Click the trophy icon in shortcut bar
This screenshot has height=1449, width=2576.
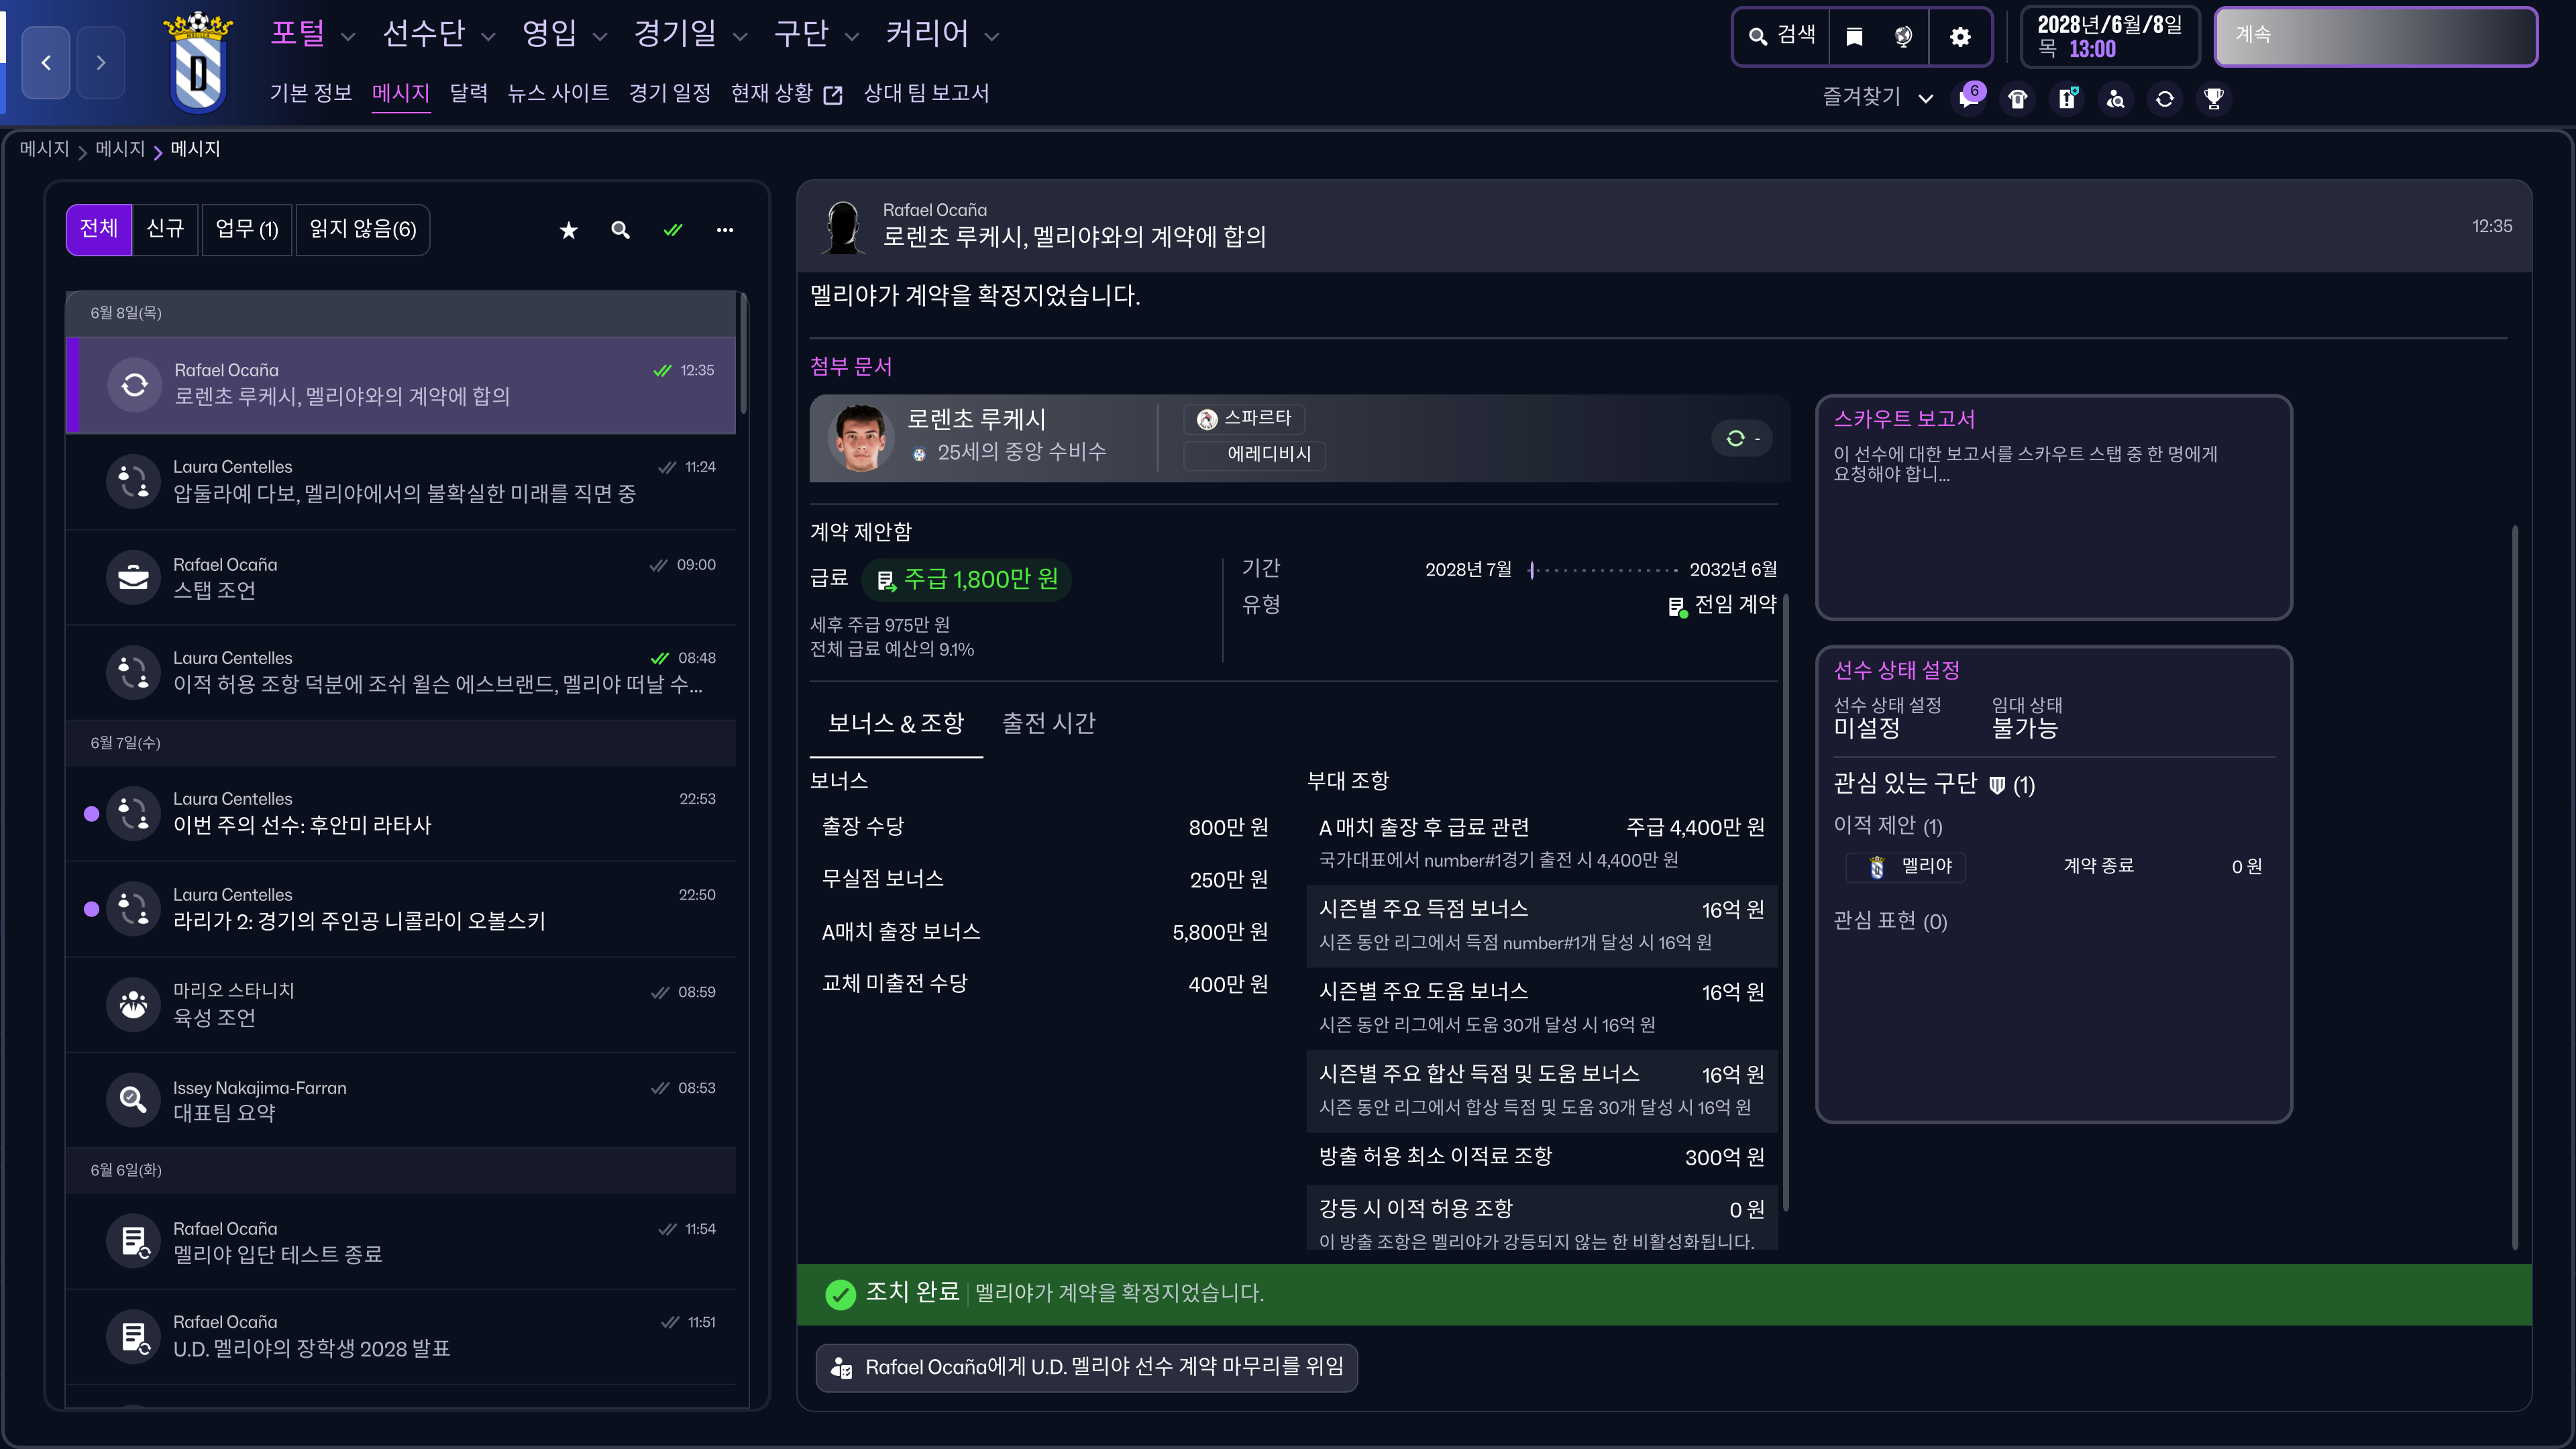(2214, 99)
